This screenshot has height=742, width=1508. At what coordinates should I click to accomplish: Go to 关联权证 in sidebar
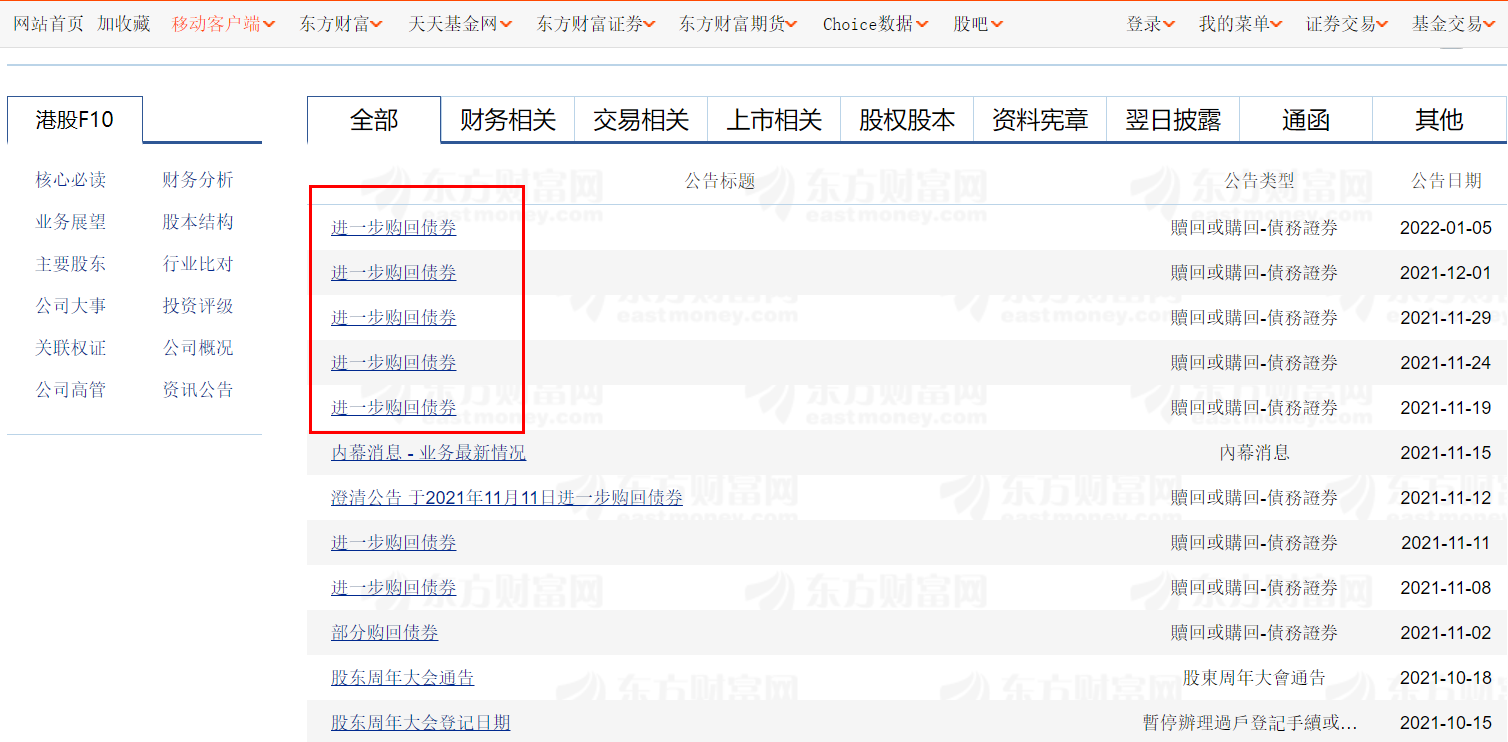pyautogui.click(x=71, y=348)
